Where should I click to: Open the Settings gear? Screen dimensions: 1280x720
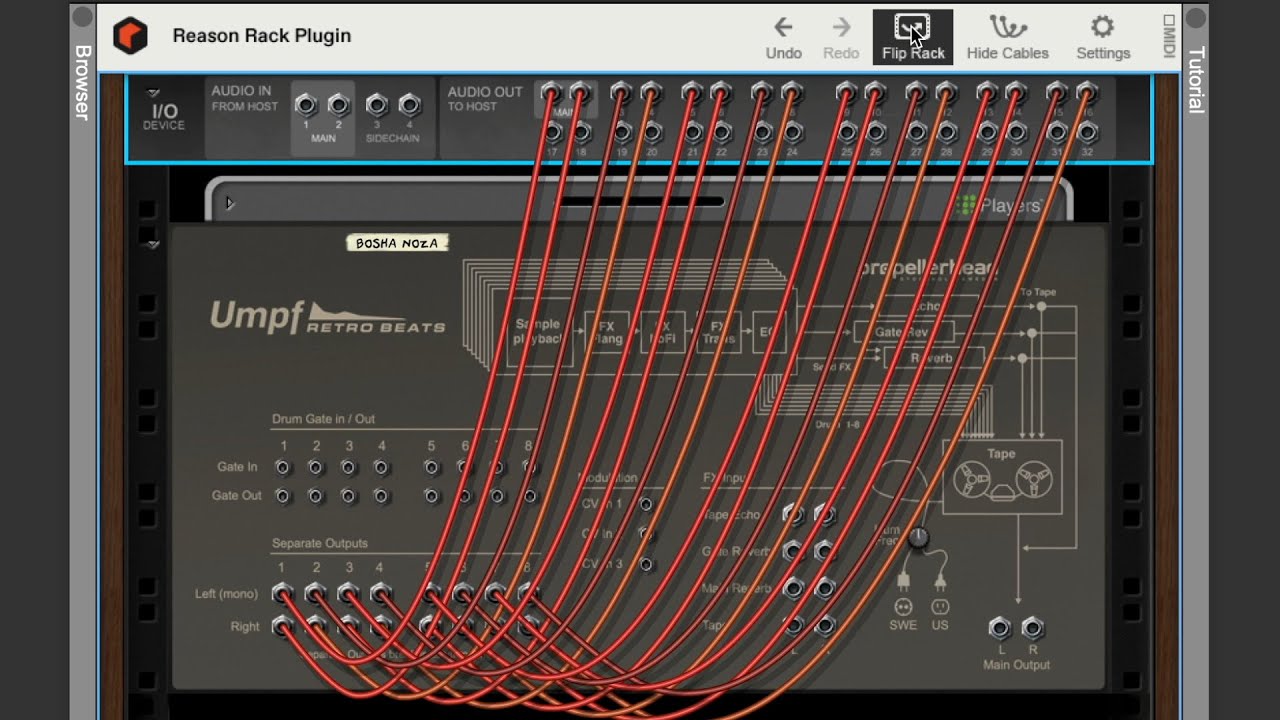click(x=1103, y=38)
